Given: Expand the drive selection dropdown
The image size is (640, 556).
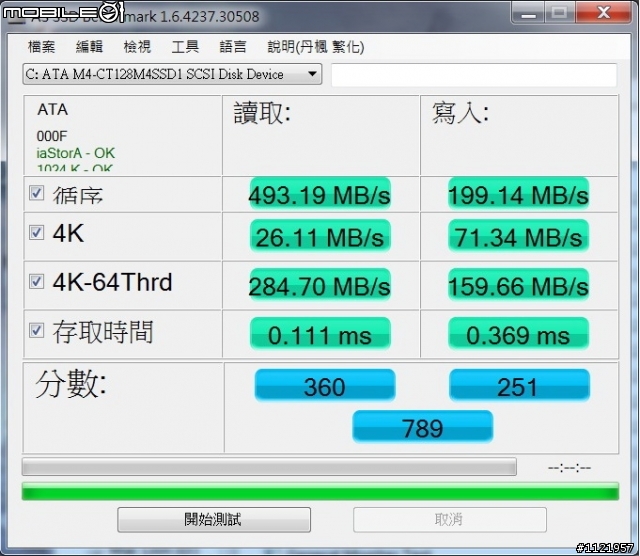Looking at the screenshot, I should coord(172,74).
